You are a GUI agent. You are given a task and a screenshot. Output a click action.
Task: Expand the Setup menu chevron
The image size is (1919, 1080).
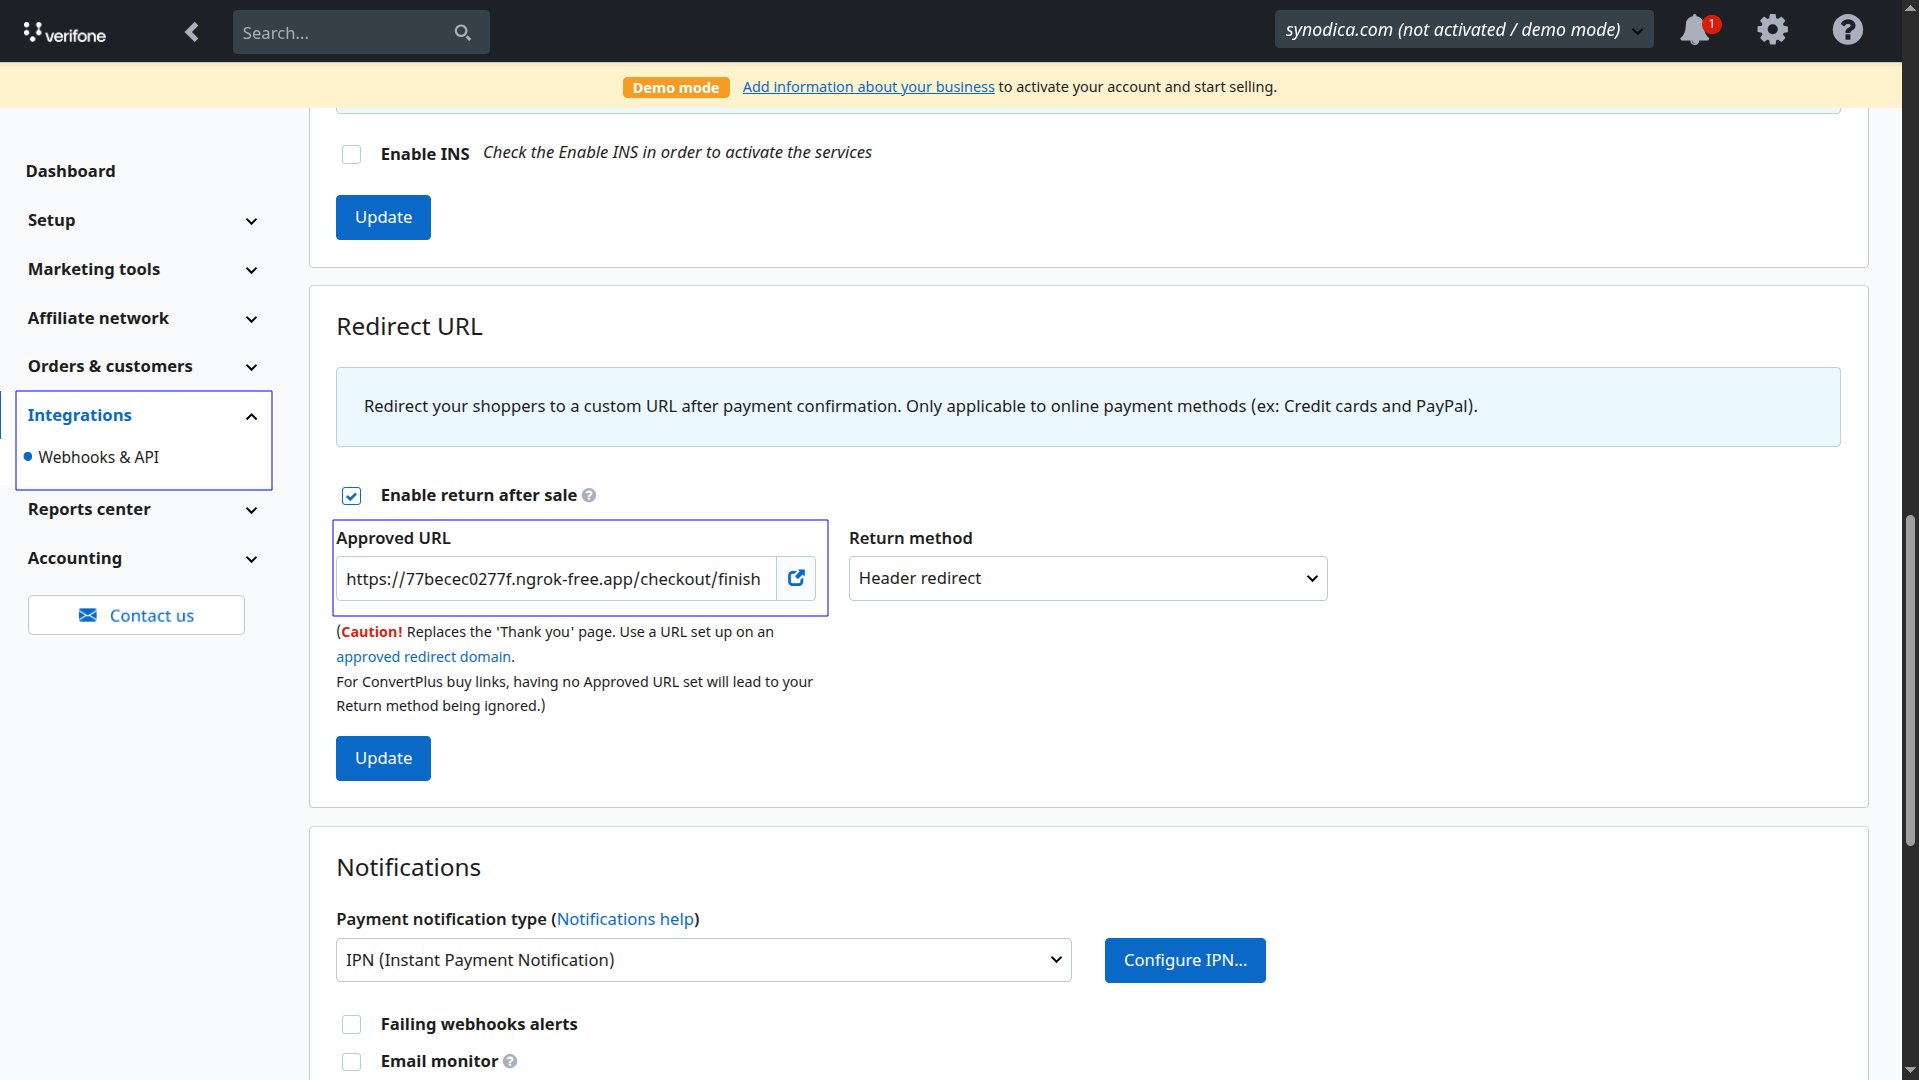(251, 221)
